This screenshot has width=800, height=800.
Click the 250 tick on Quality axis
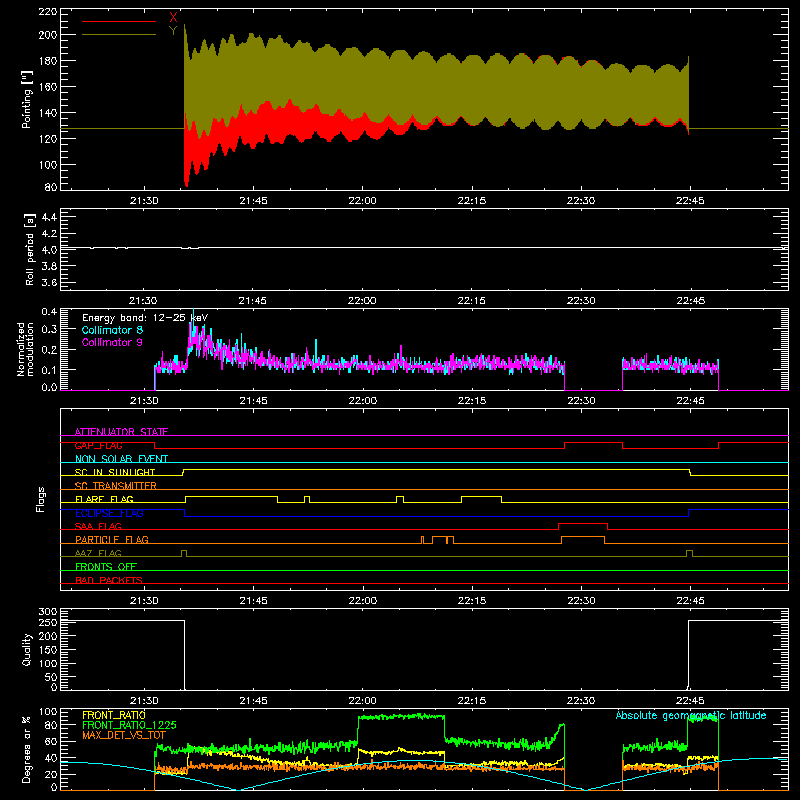tap(47, 622)
